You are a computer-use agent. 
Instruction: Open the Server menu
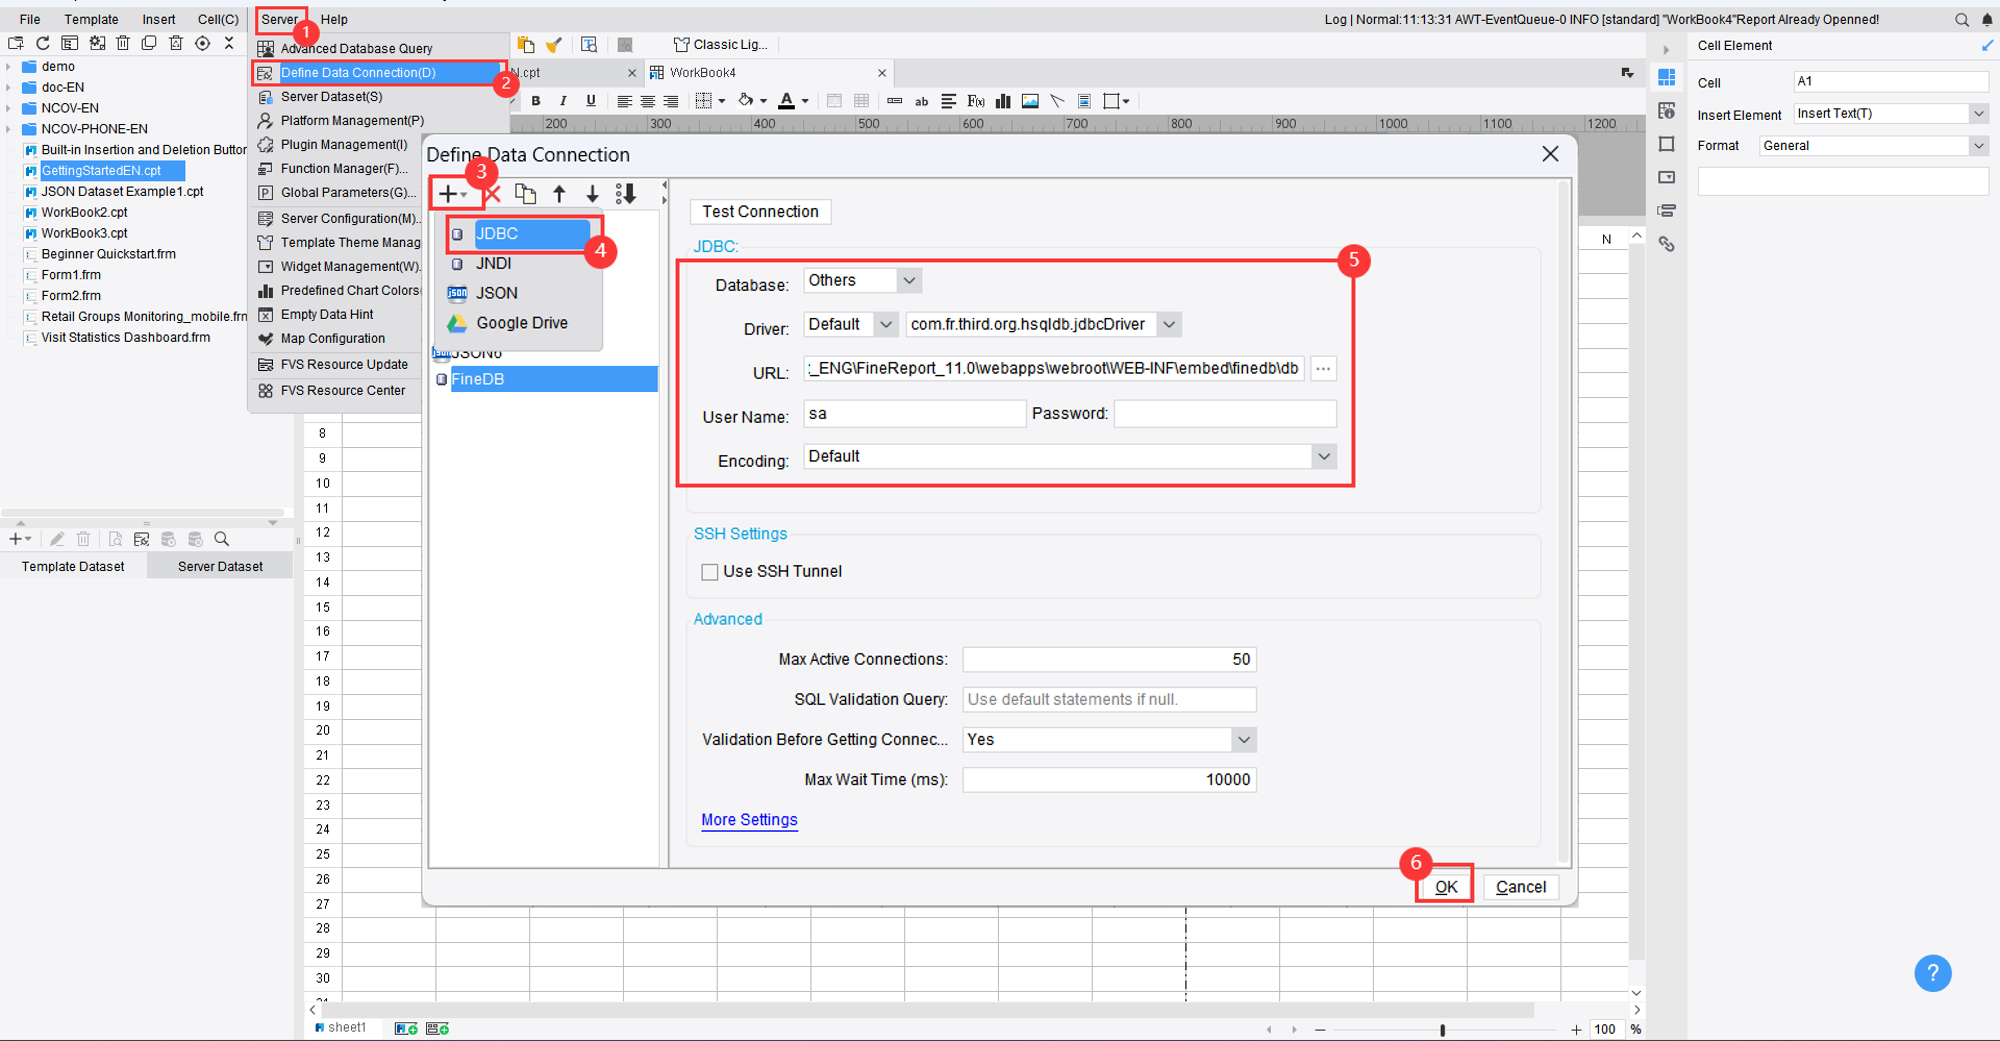point(278,19)
